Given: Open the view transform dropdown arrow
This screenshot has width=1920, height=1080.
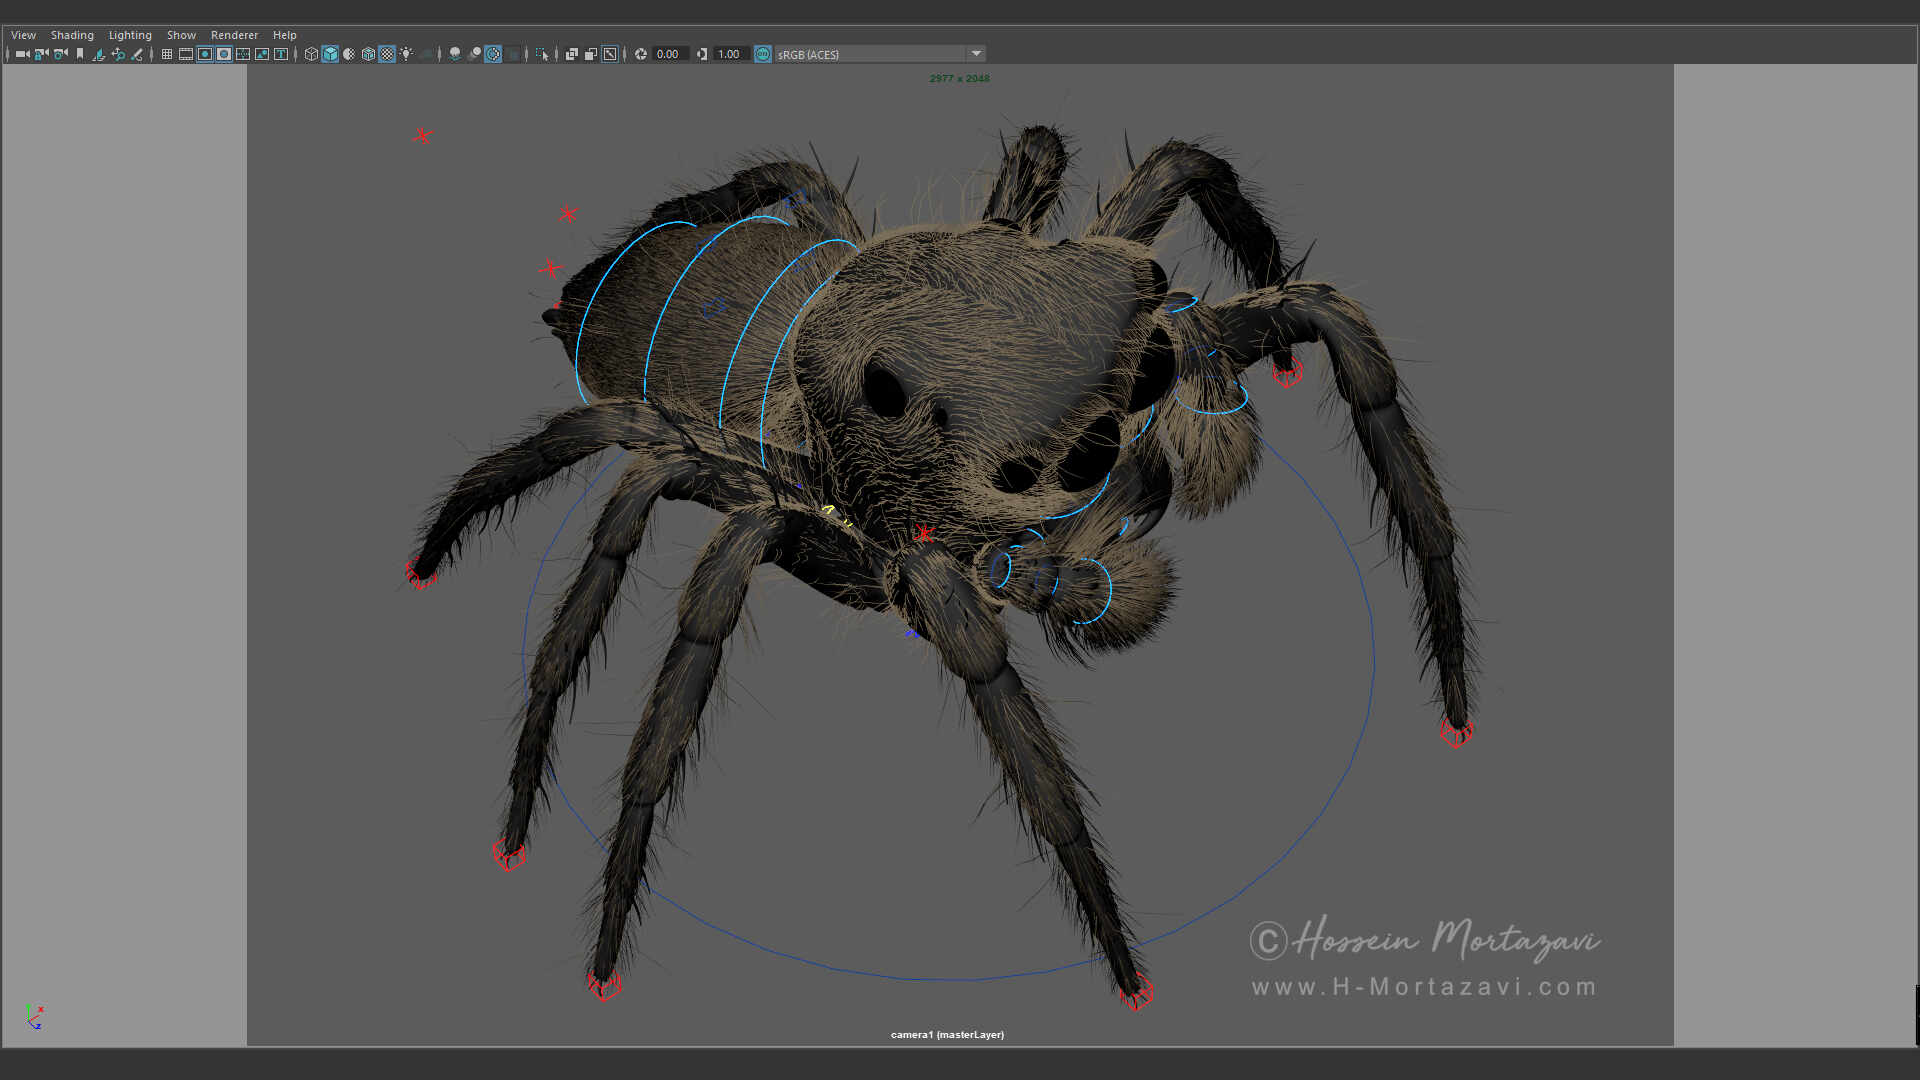Looking at the screenshot, I should (977, 54).
